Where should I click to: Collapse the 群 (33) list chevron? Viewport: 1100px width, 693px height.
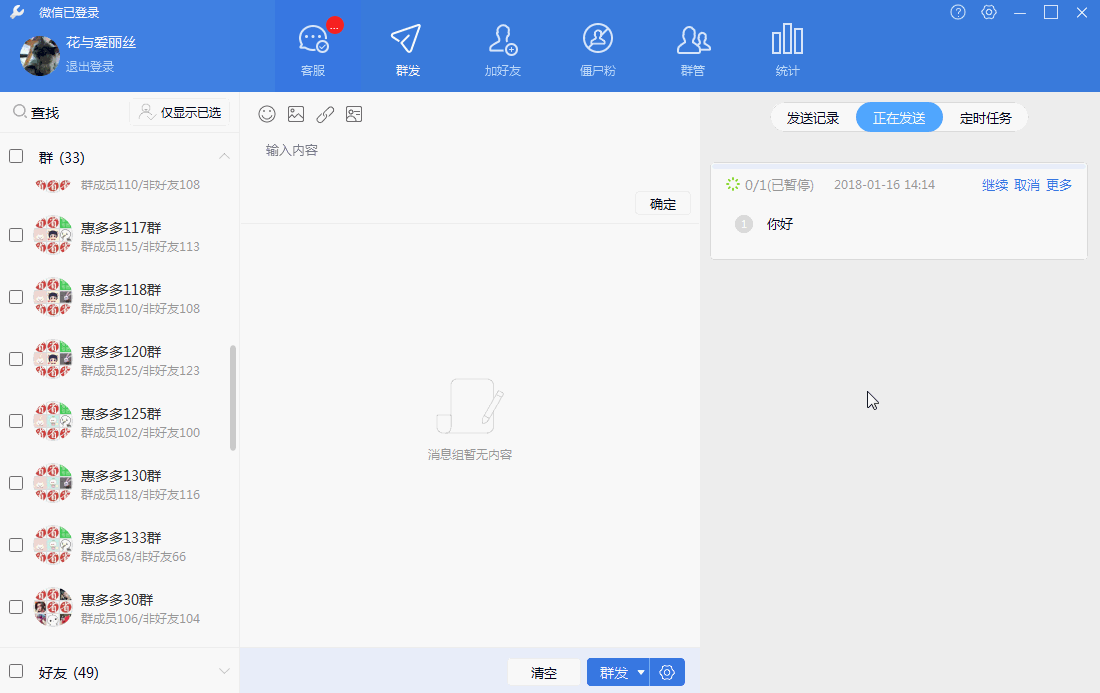point(224,156)
